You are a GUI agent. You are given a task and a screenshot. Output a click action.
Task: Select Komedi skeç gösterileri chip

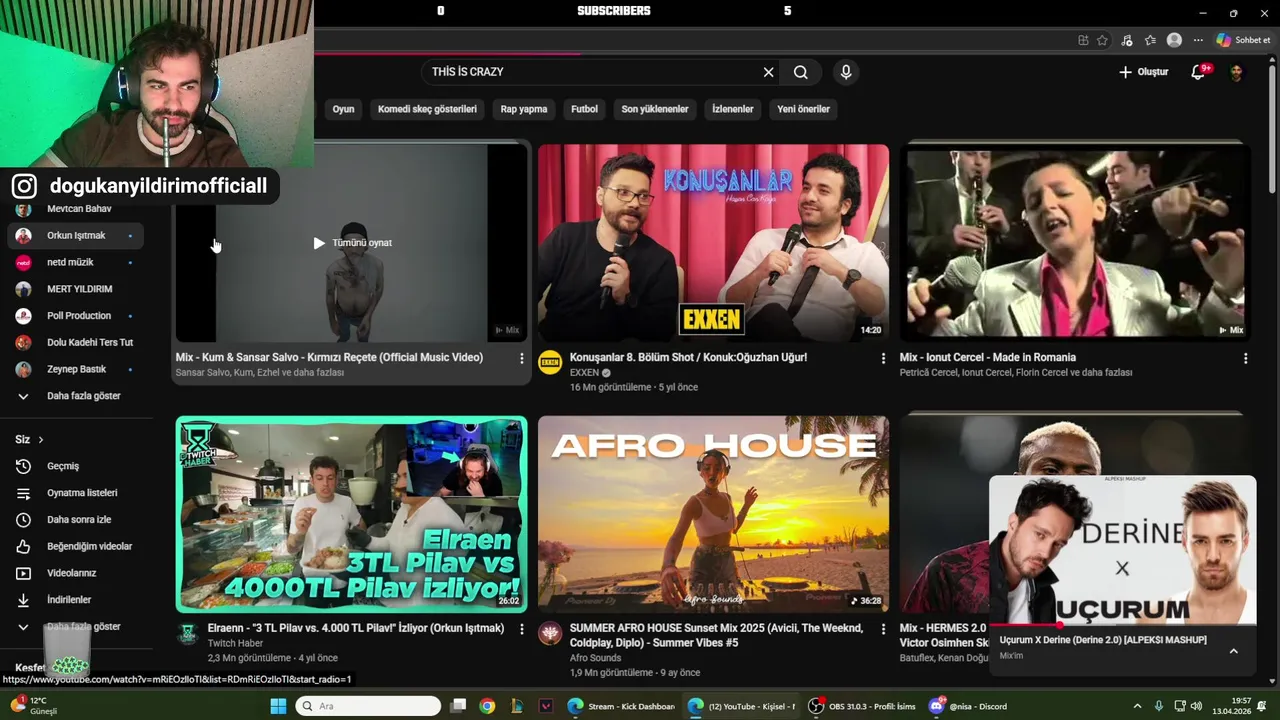coord(427,109)
